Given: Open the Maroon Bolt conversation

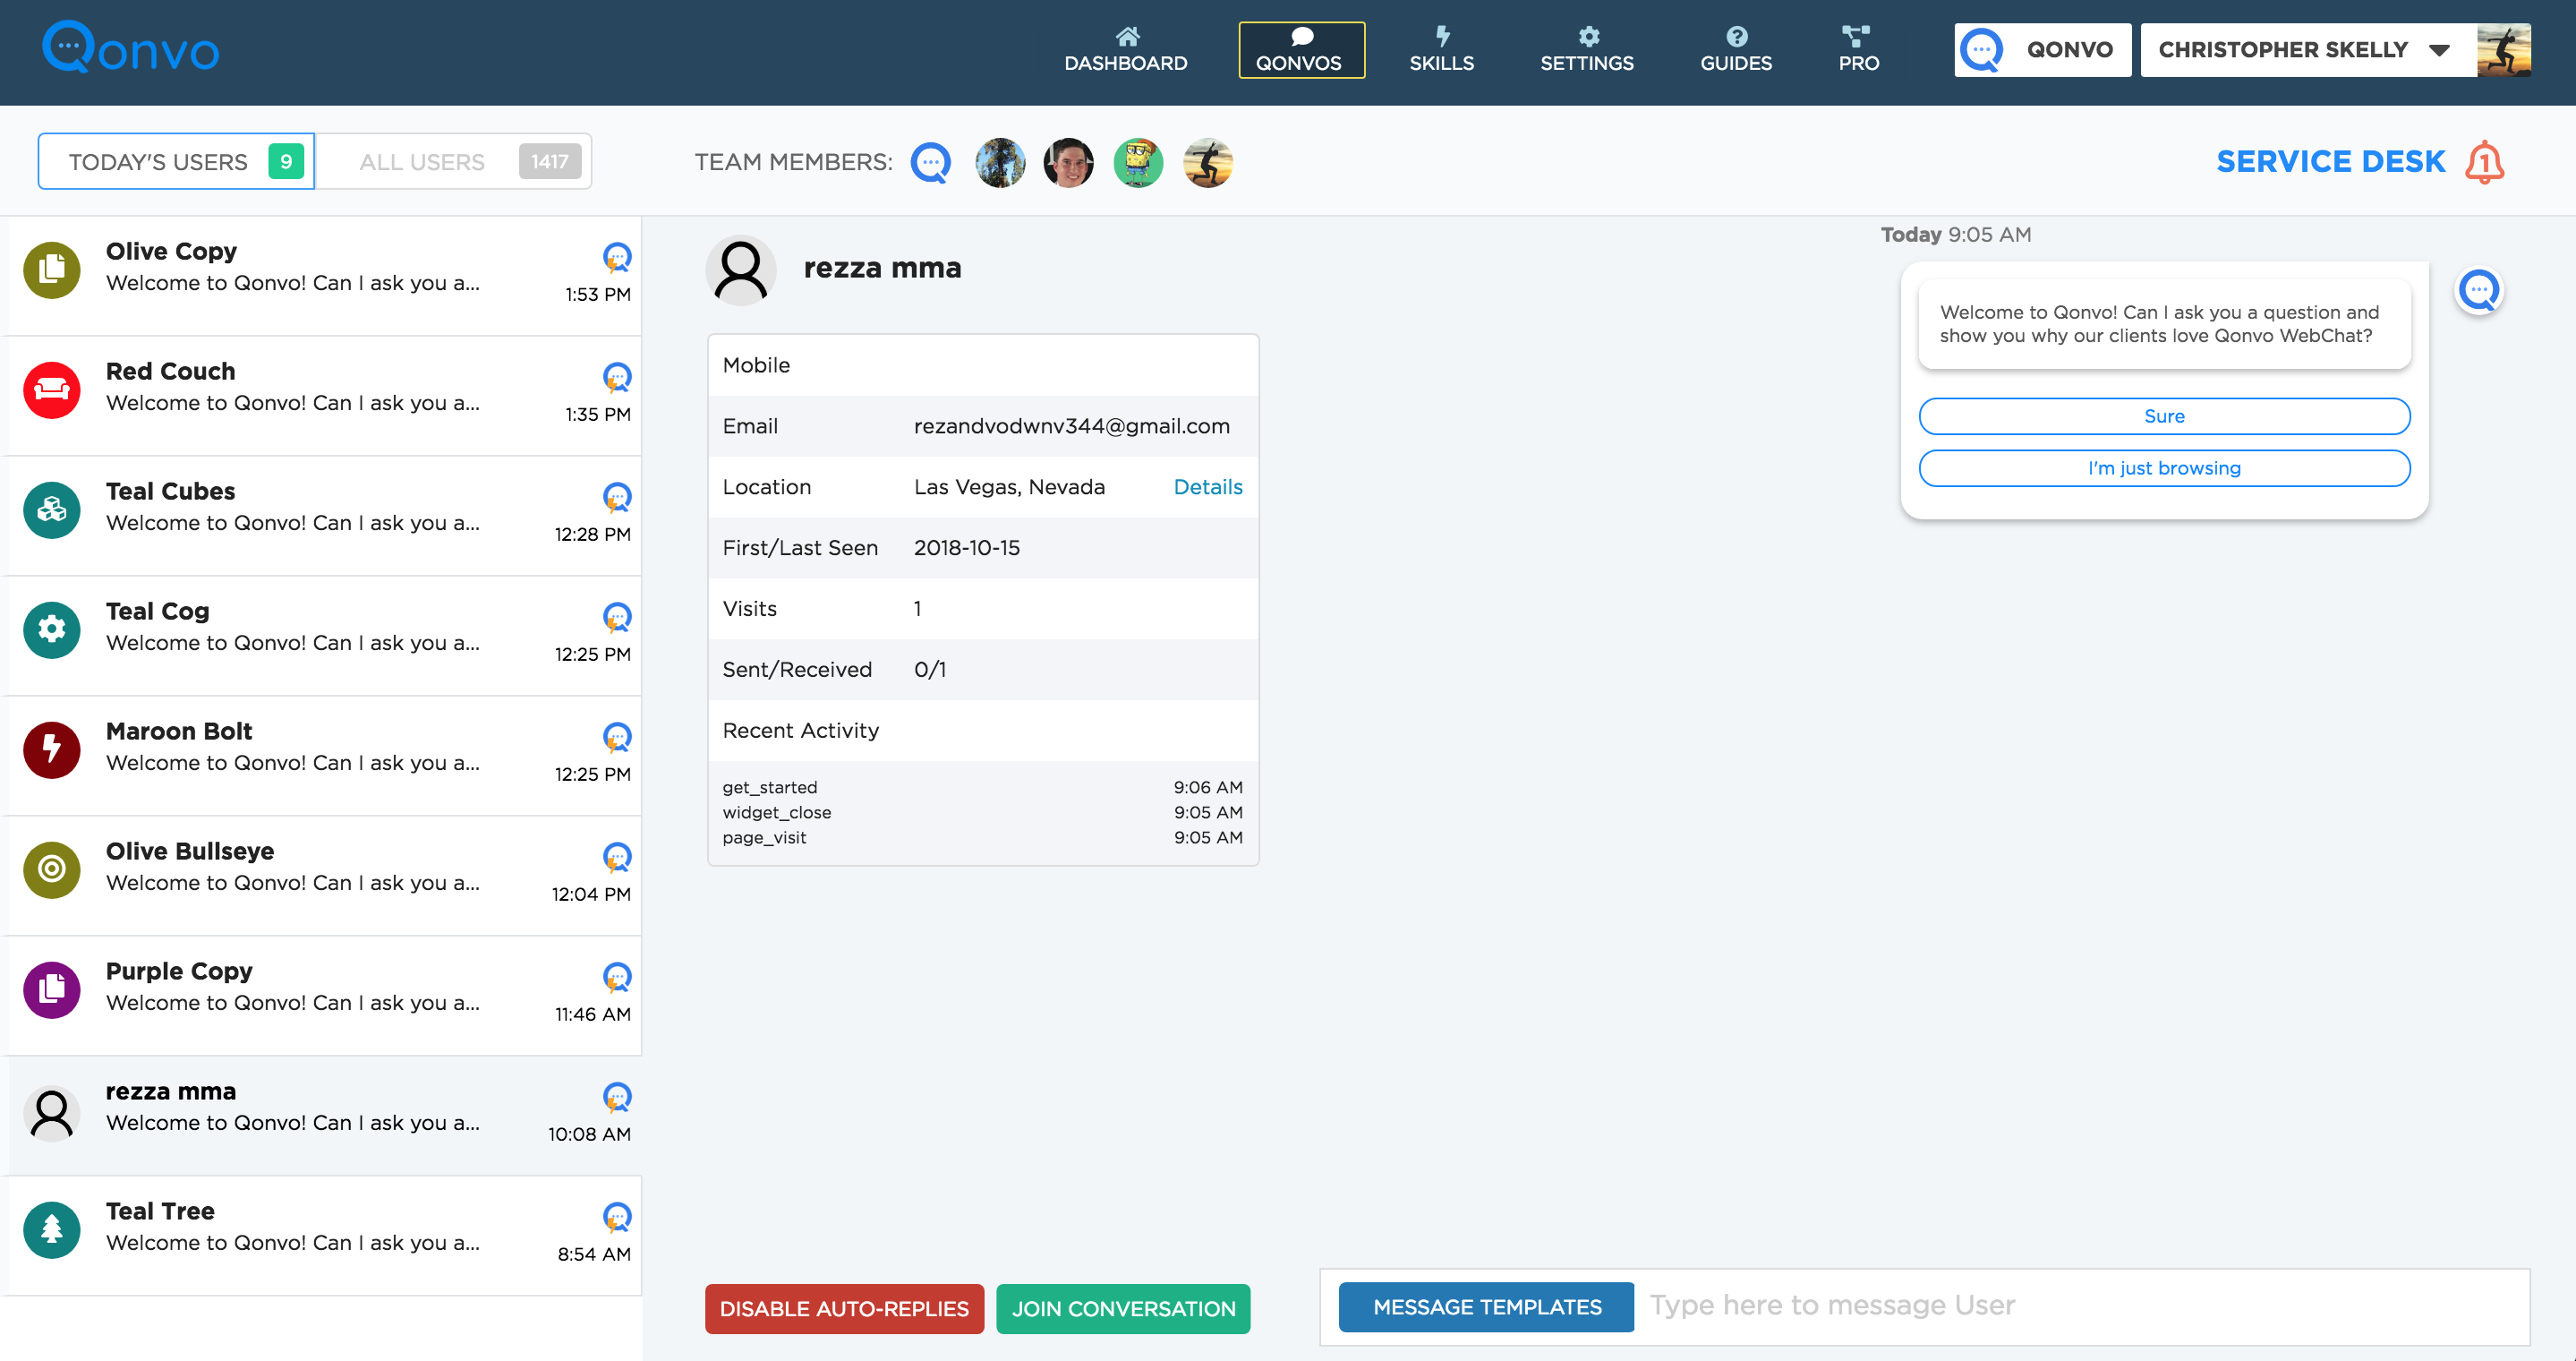Looking at the screenshot, I should pos(322,755).
